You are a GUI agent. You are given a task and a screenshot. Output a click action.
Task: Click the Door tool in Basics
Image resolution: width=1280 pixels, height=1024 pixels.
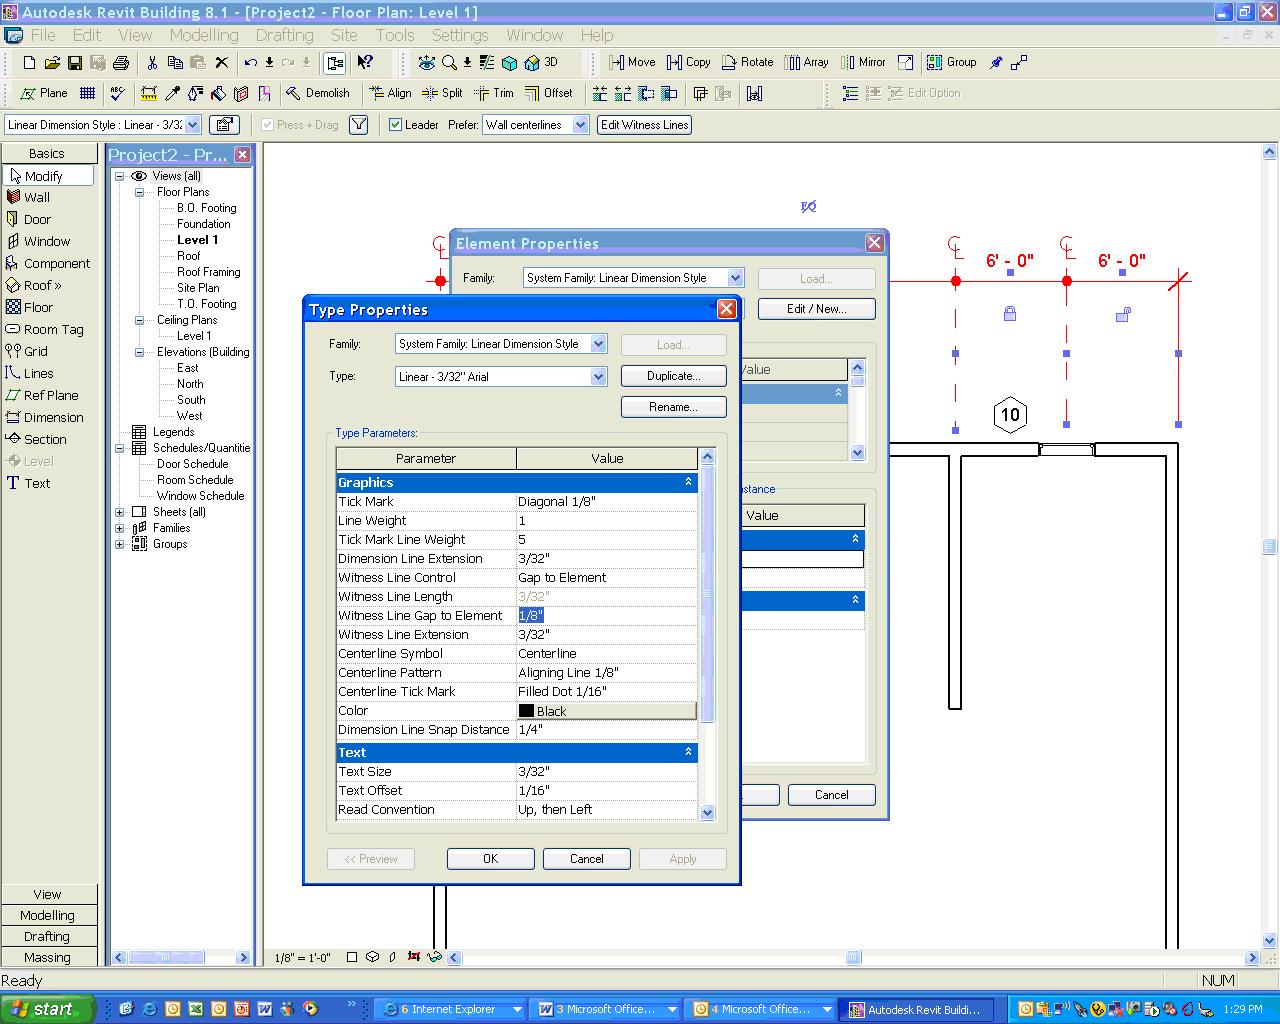coord(37,219)
